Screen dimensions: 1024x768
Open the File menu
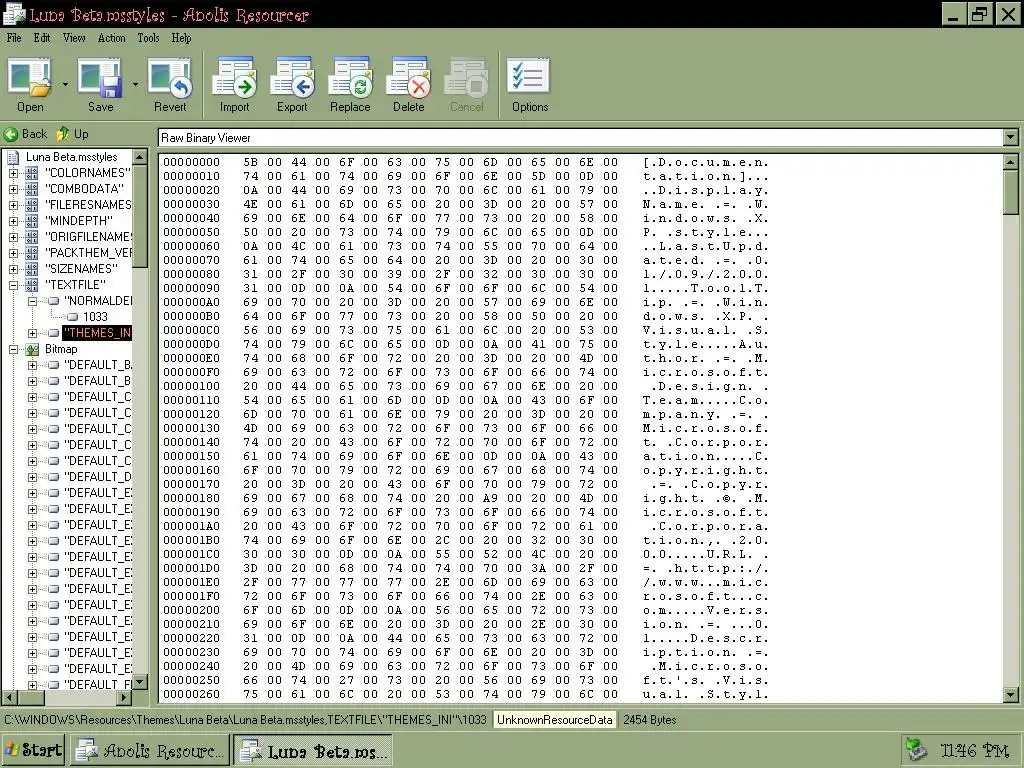coord(14,38)
